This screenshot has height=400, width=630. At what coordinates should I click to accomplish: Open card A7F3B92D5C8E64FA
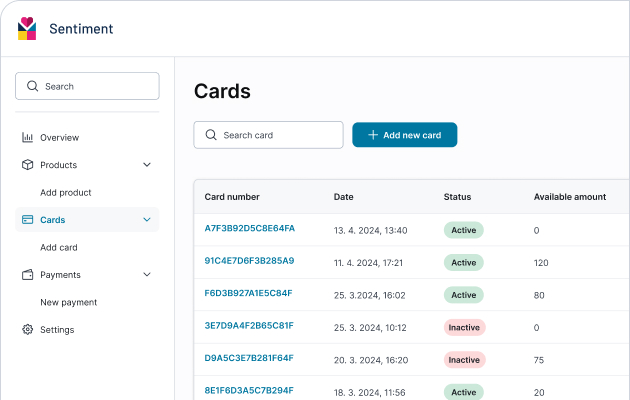pyautogui.click(x=250, y=228)
